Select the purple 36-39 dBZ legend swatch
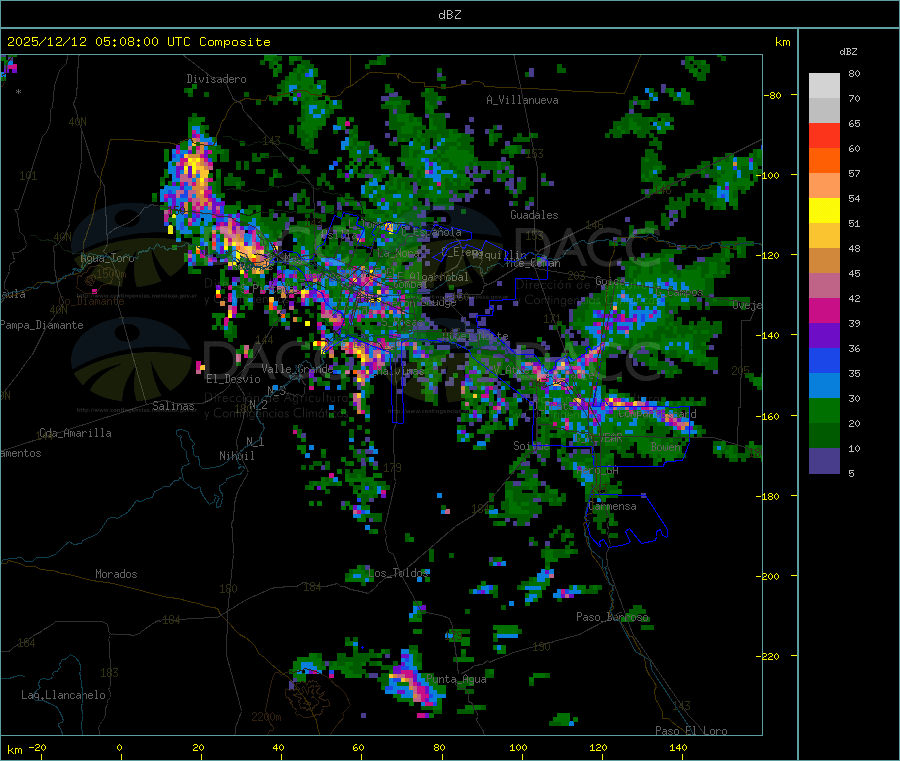 pyautogui.click(x=824, y=336)
